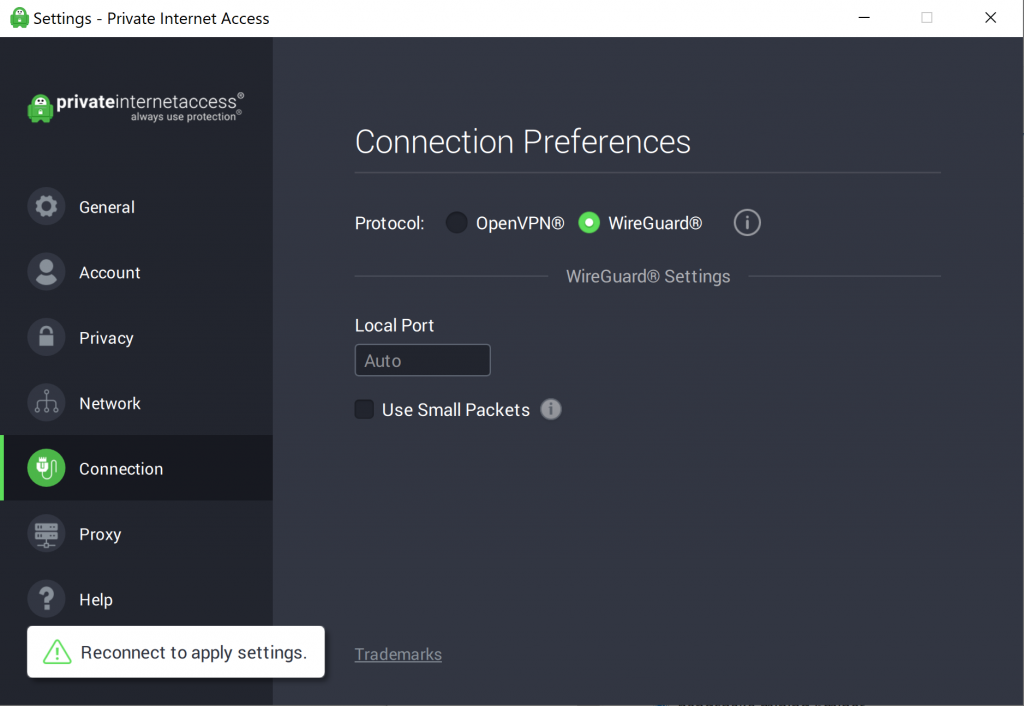Select the OpenVPN protocol radio button

pyautogui.click(x=456, y=222)
